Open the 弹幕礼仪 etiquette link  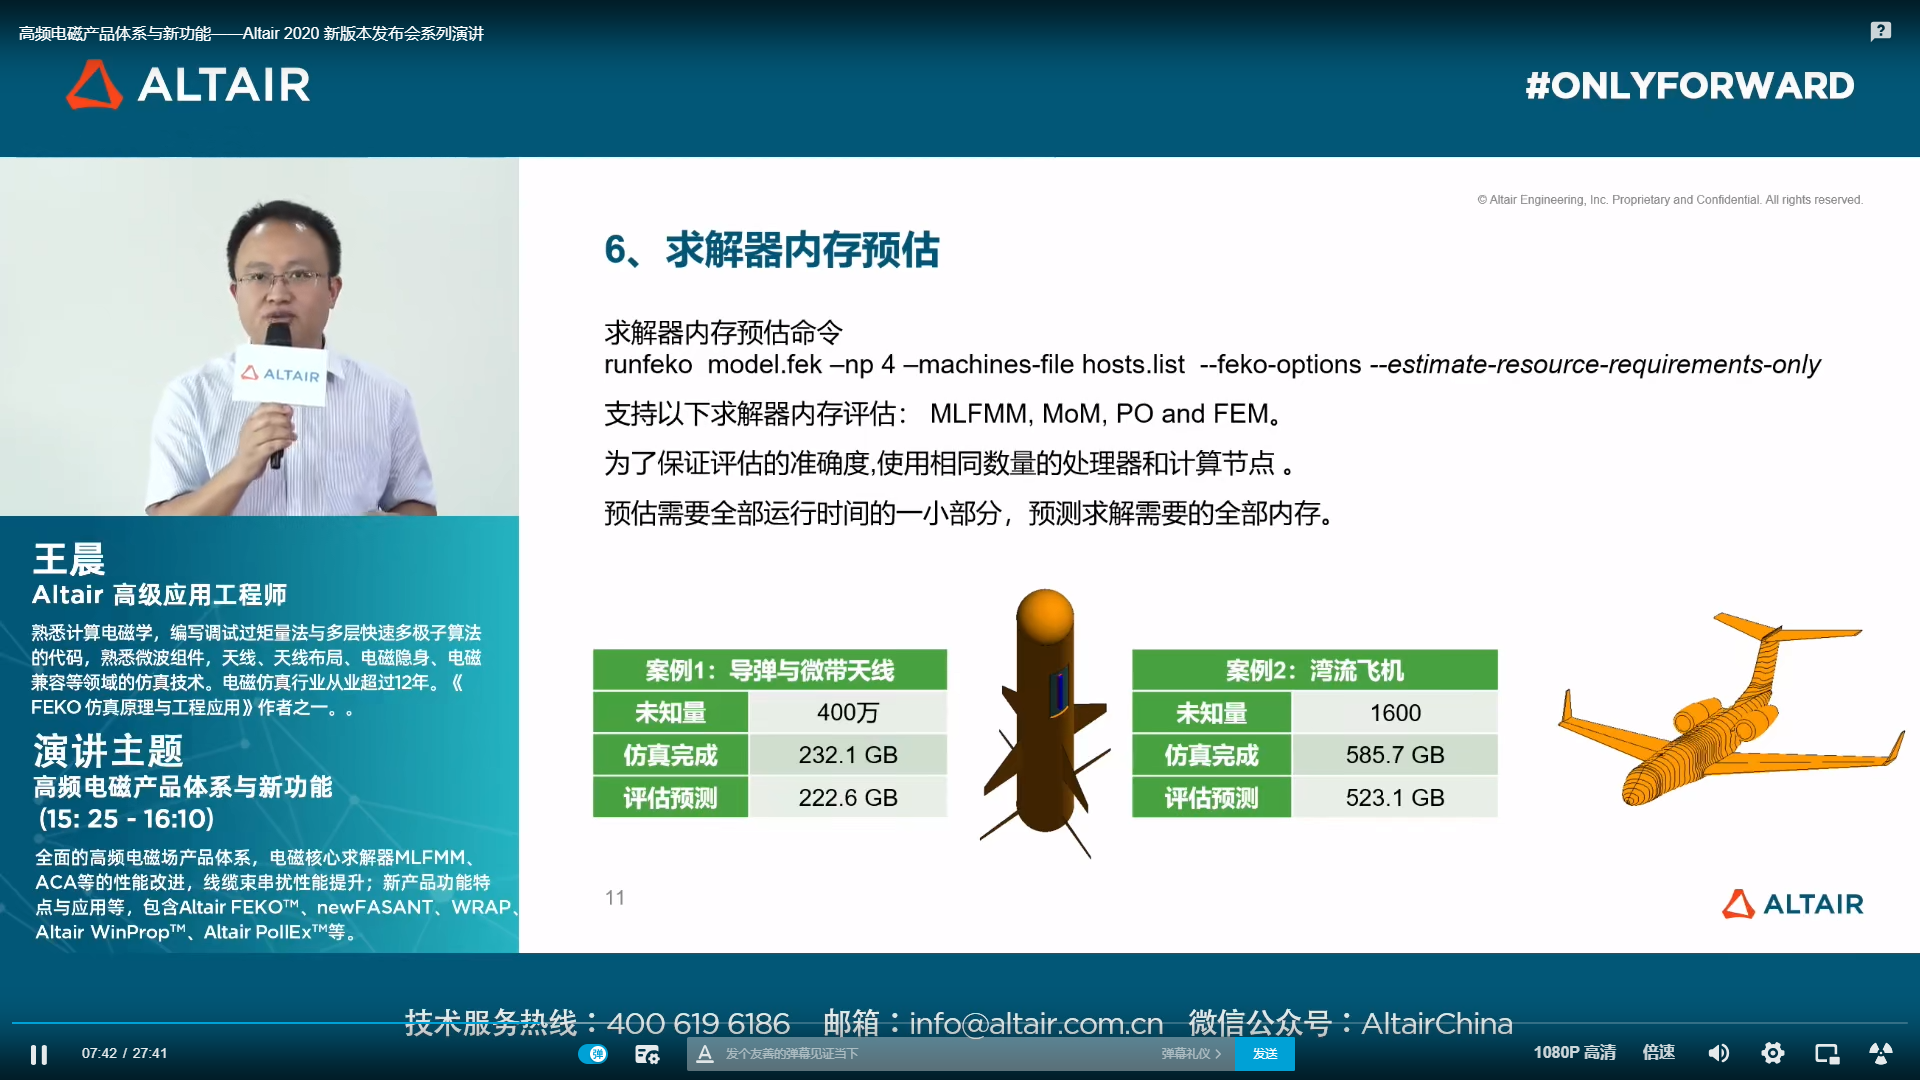point(1191,1054)
